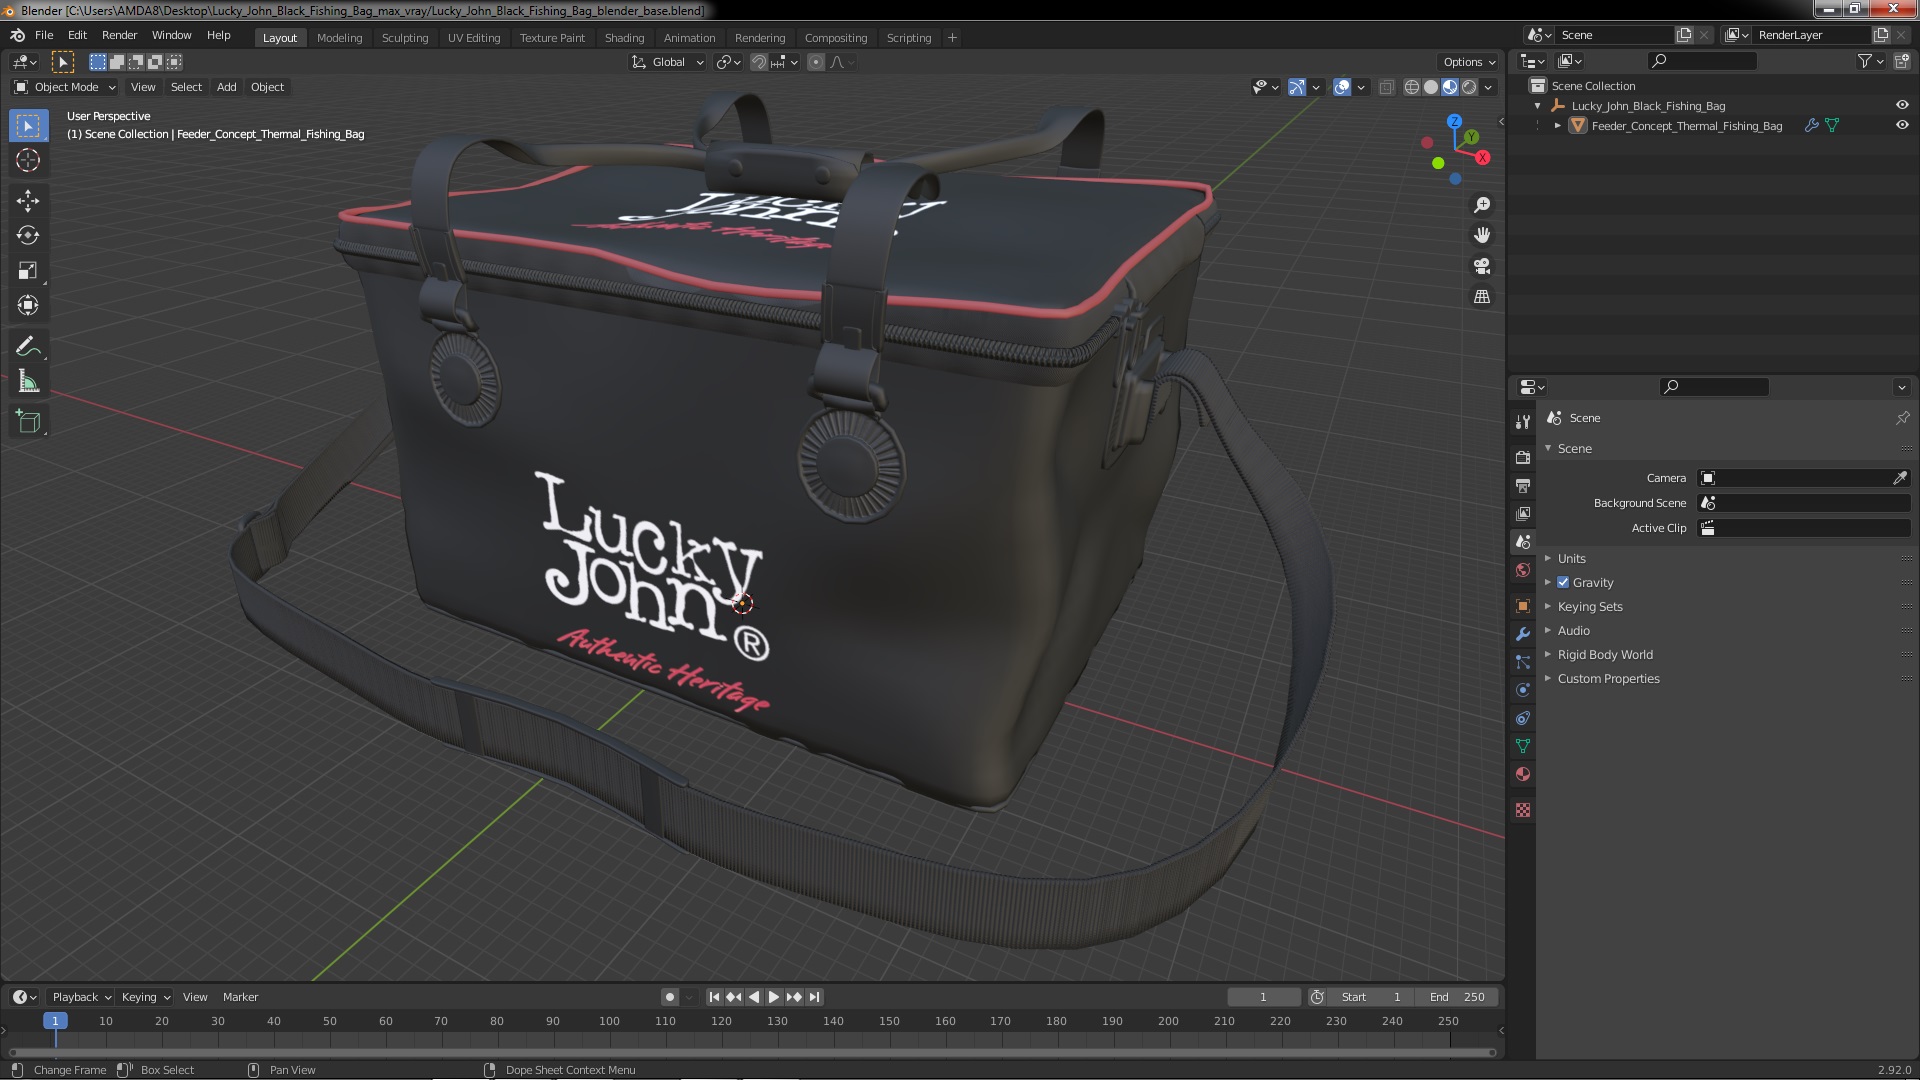
Task: Open the Modifier properties tab
Action: tap(1523, 634)
